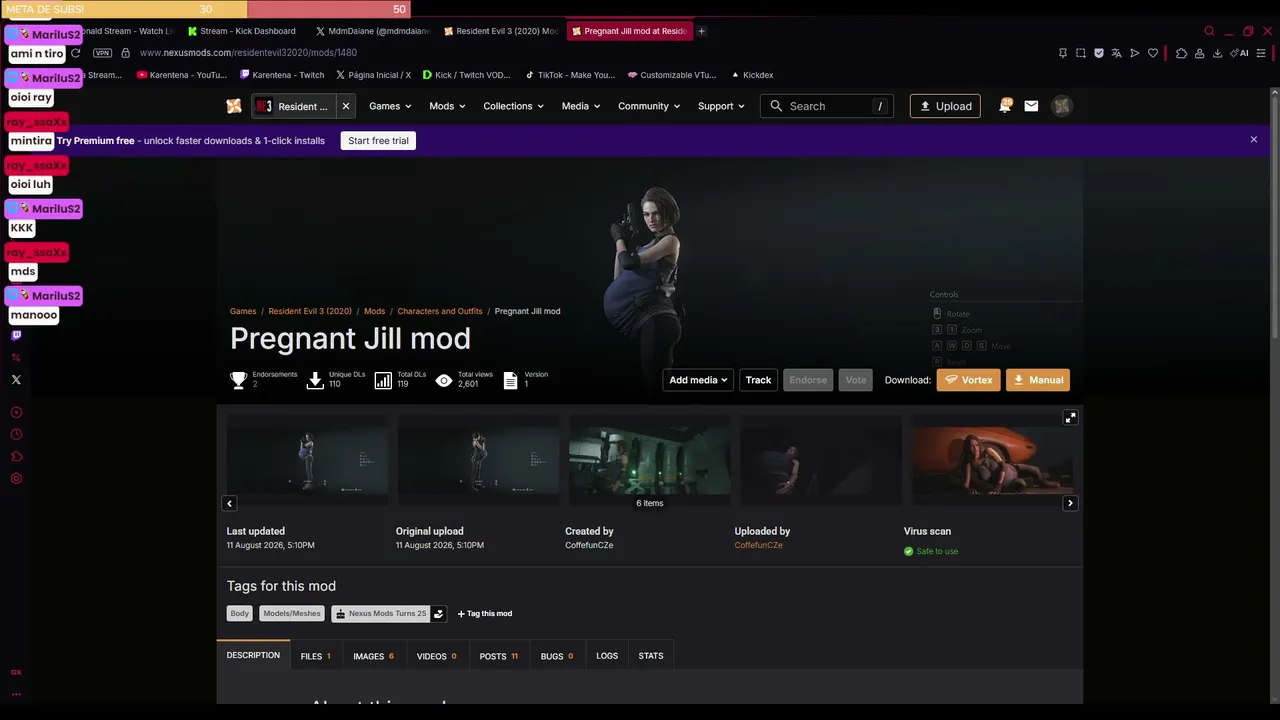Go to the Games breadcrumb link
Viewport: 1280px width, 720px height.
(x=243, y=311)
